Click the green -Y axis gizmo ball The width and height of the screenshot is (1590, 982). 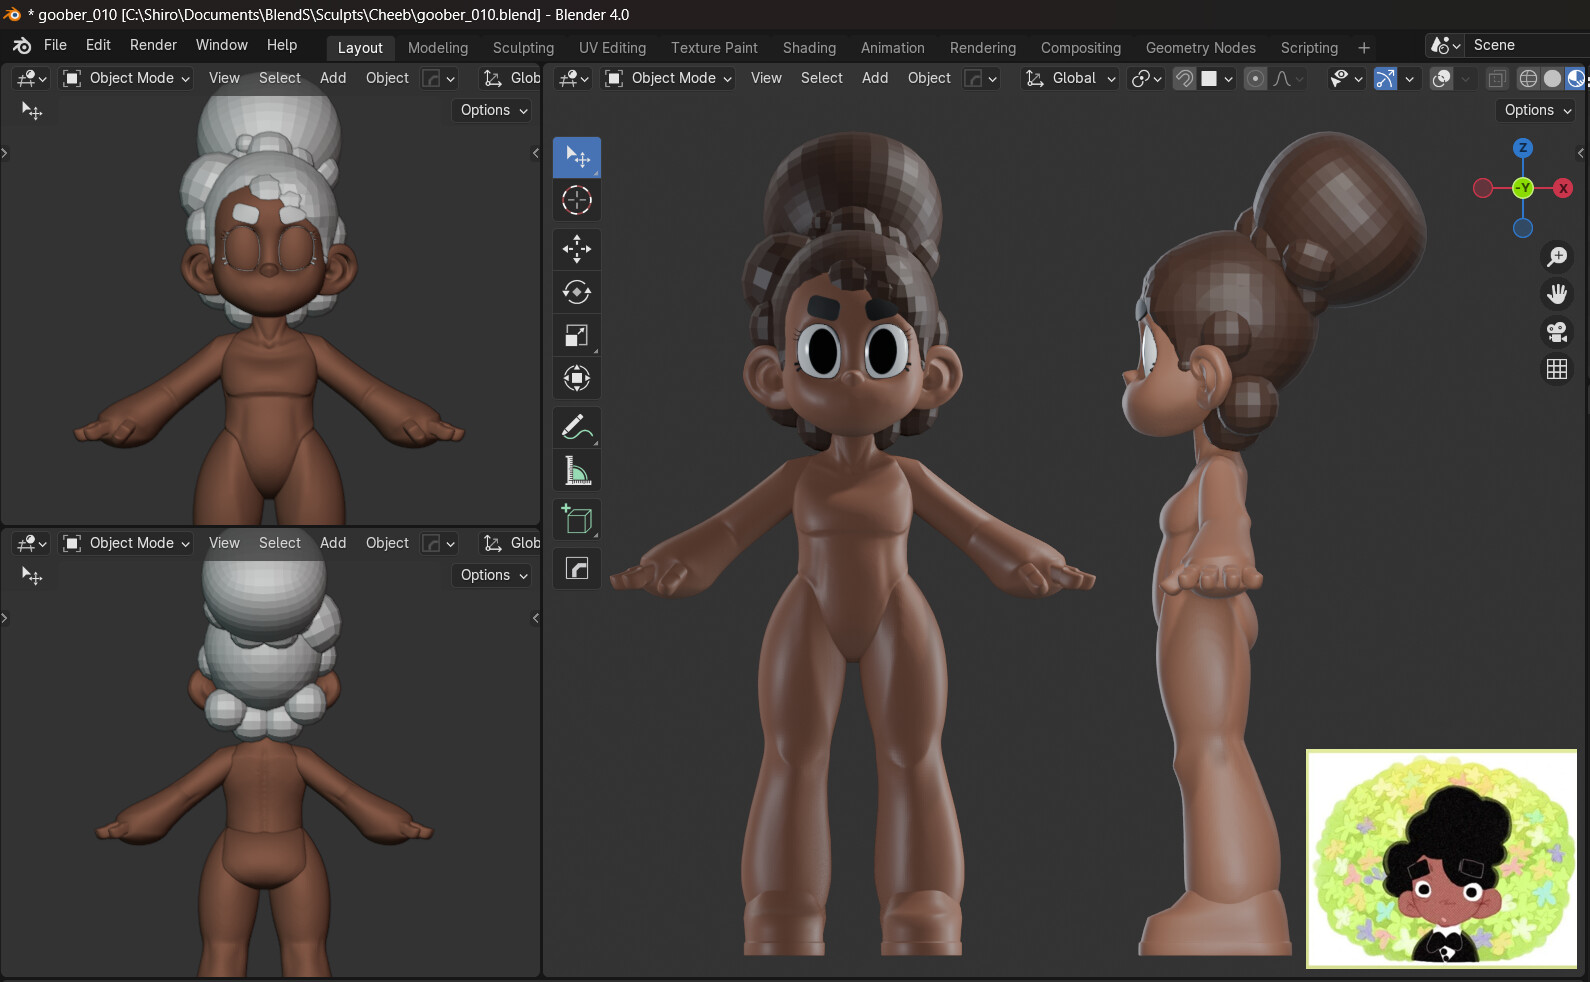1523,188
